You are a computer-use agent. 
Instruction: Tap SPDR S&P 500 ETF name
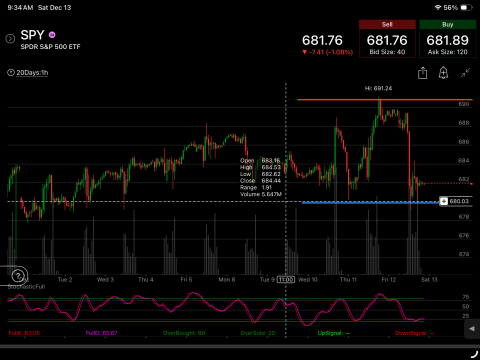click(50, 47)
